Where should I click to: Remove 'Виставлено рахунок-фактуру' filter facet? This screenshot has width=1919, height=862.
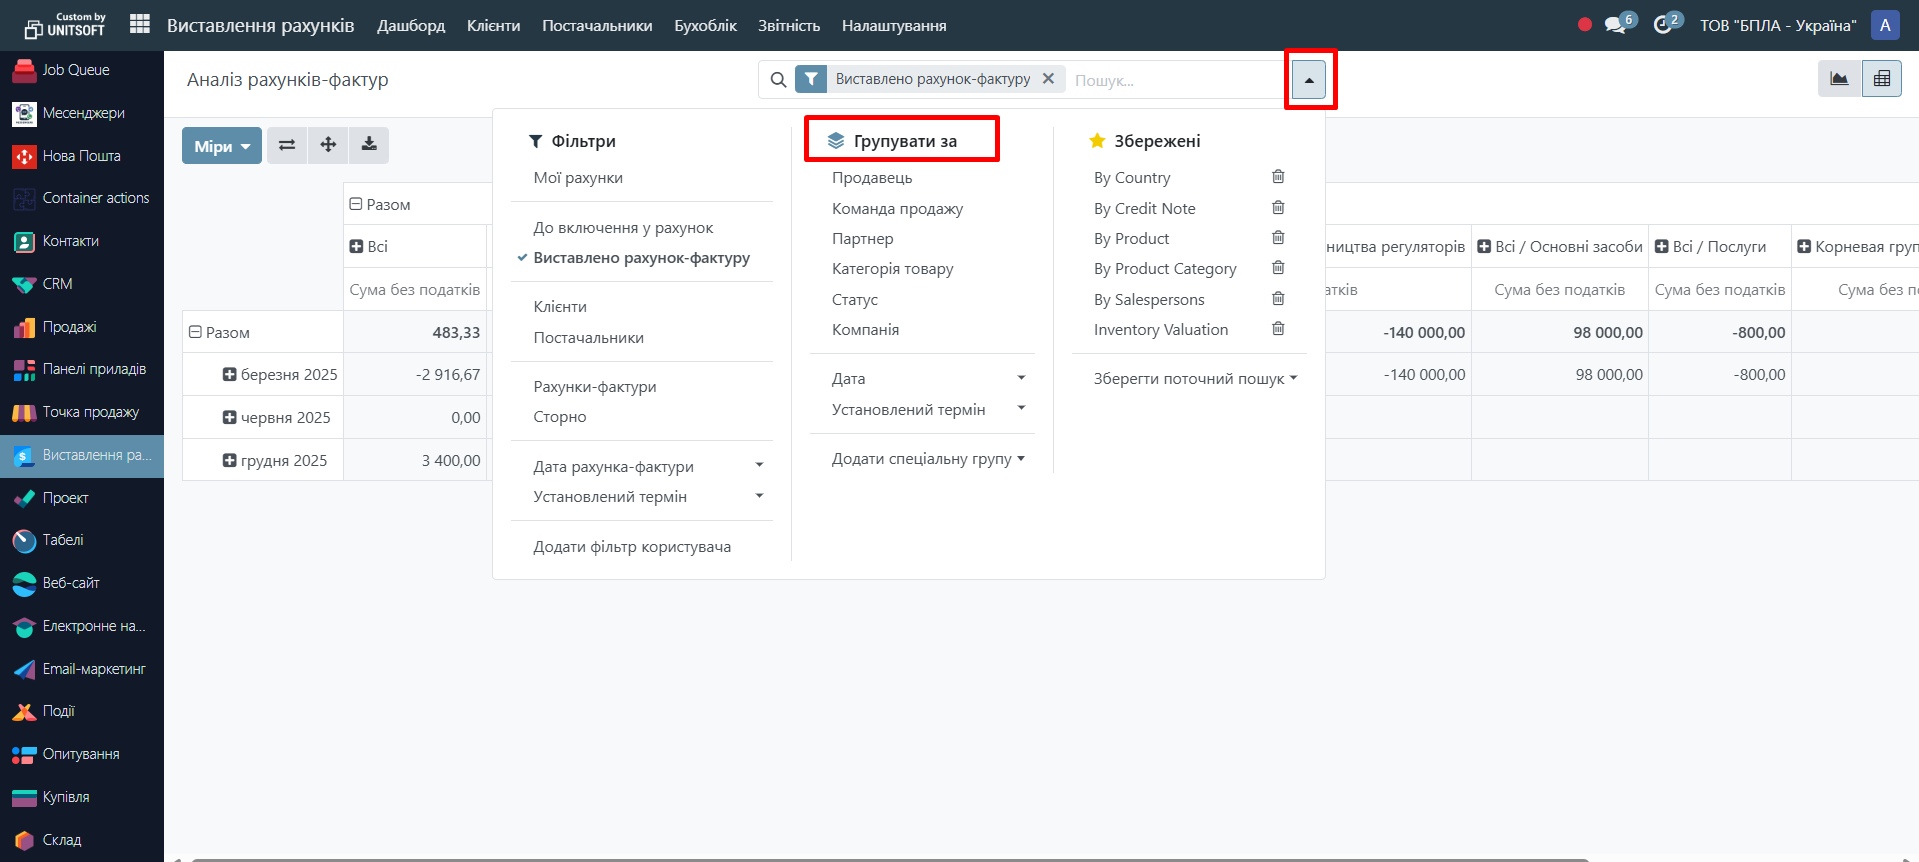(1048, 79)
